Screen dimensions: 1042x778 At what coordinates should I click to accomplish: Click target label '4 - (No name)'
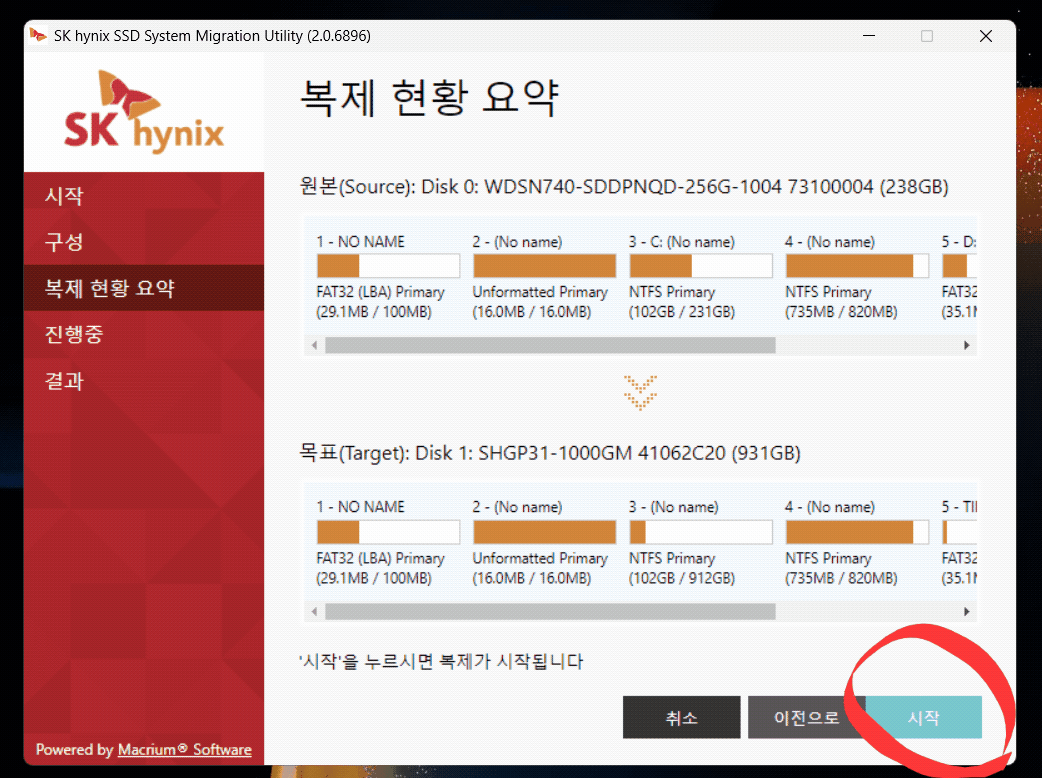click(x=829, y=507)
